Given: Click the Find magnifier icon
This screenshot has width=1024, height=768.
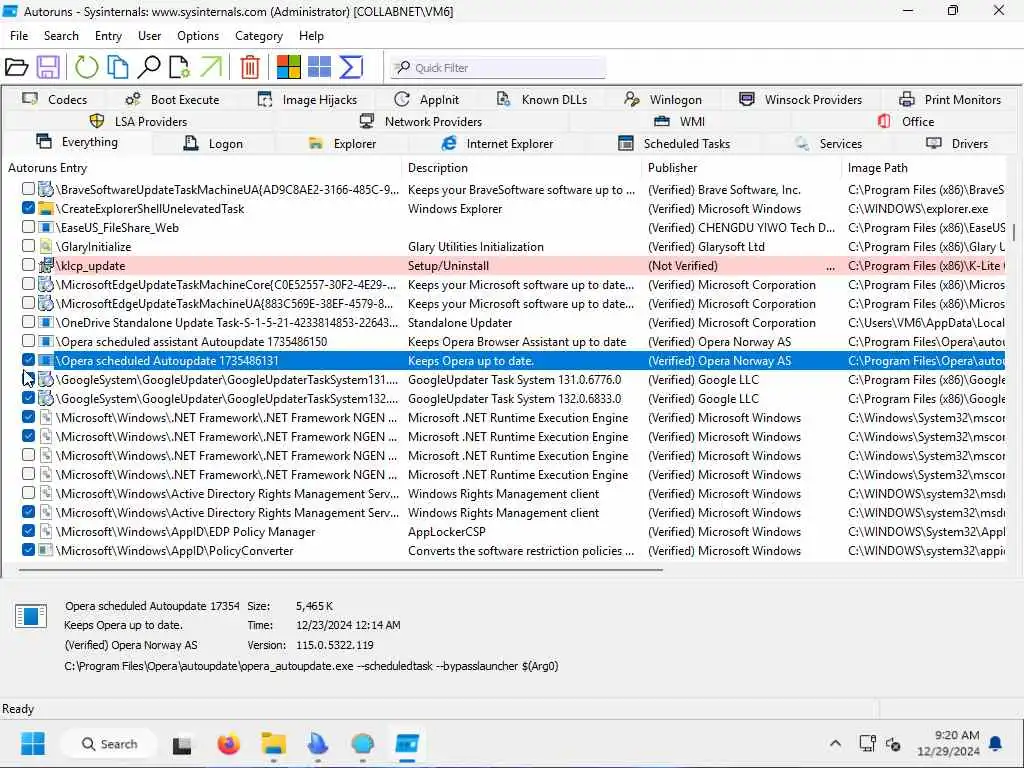Looking at the screenshot, I should (x=150, y=67).
